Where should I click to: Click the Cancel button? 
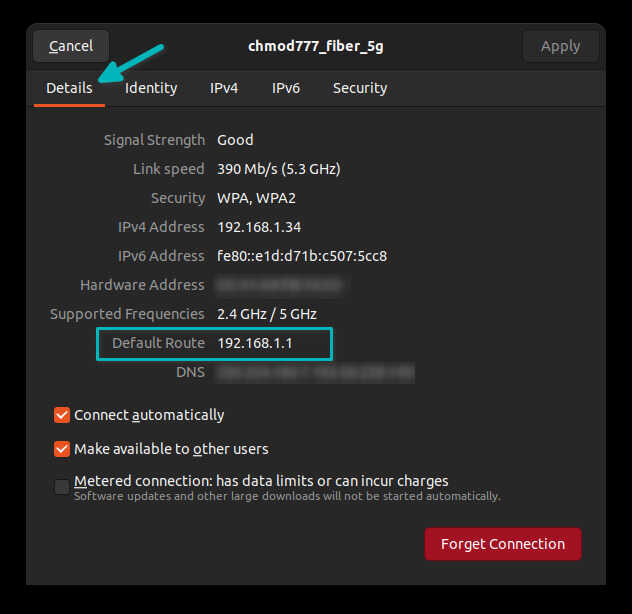pos(71,46)
